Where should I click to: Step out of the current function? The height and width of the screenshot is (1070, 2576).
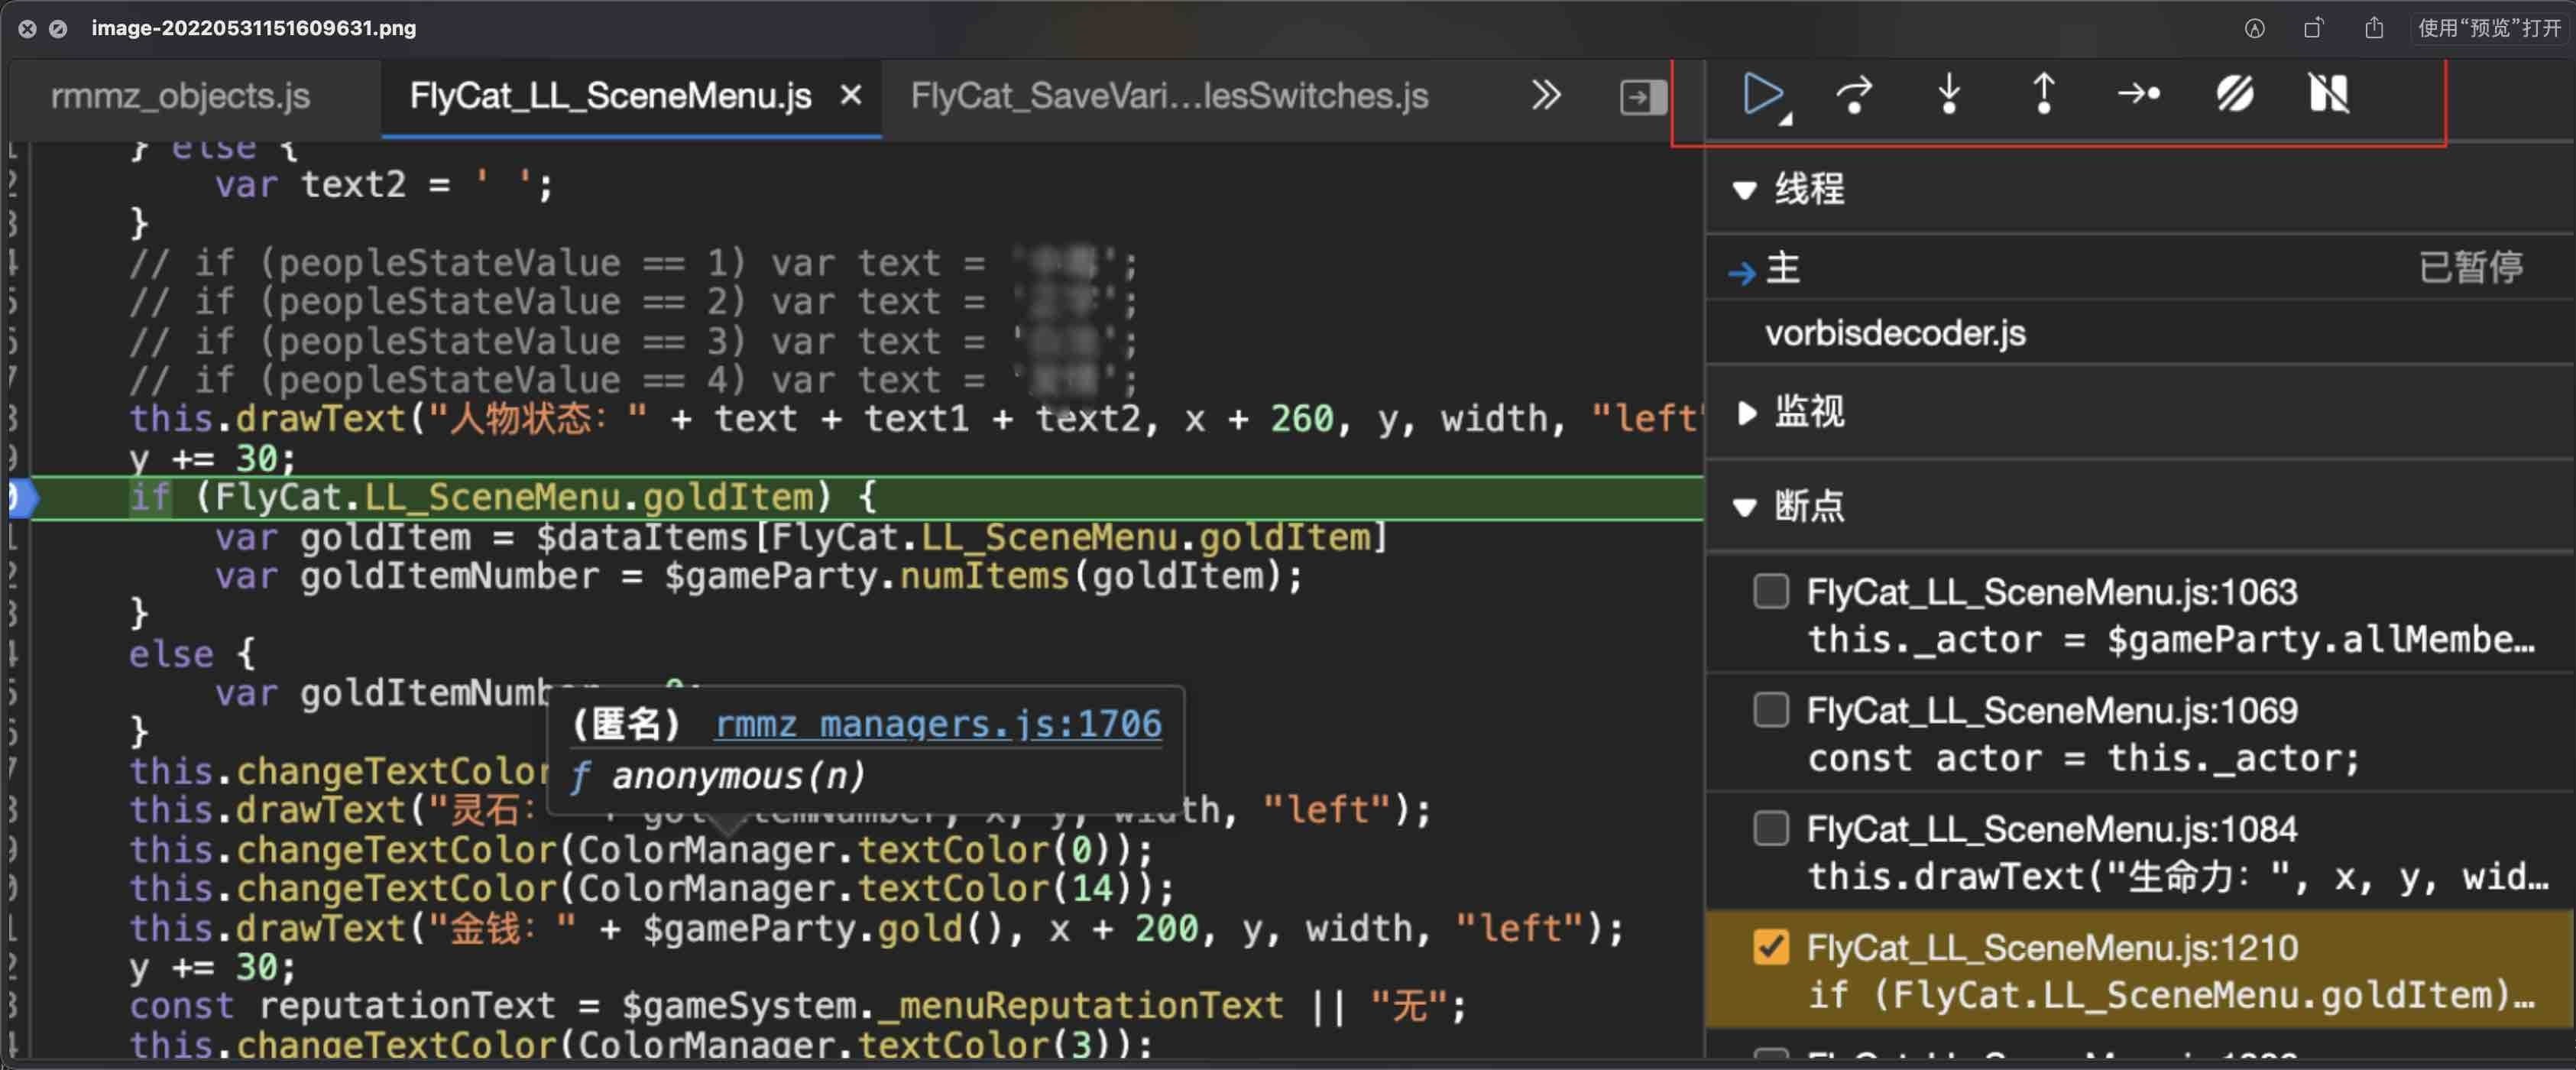2044,95
